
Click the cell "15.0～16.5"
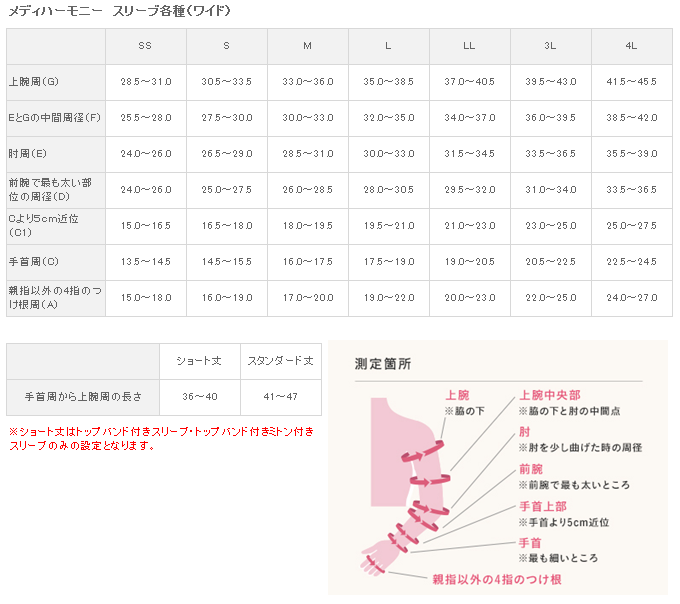[x=146, y=225]
